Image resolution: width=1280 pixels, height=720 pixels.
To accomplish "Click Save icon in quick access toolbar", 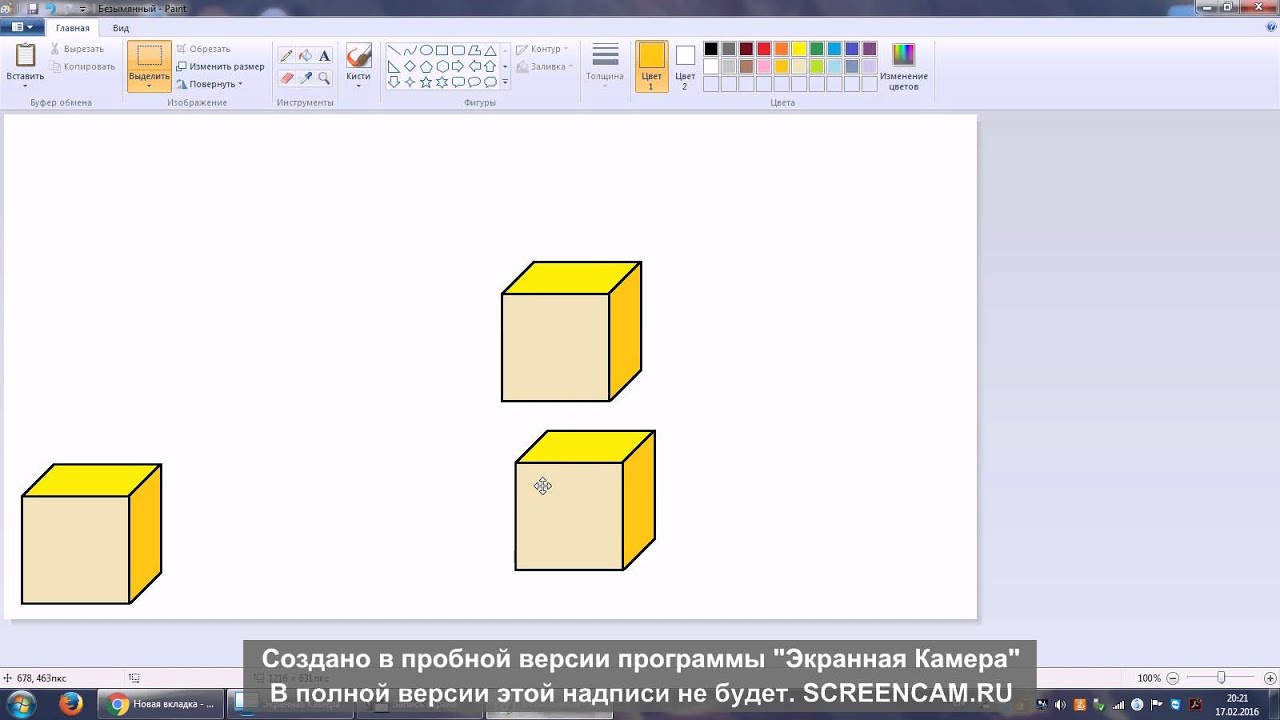I will (33, 8).
